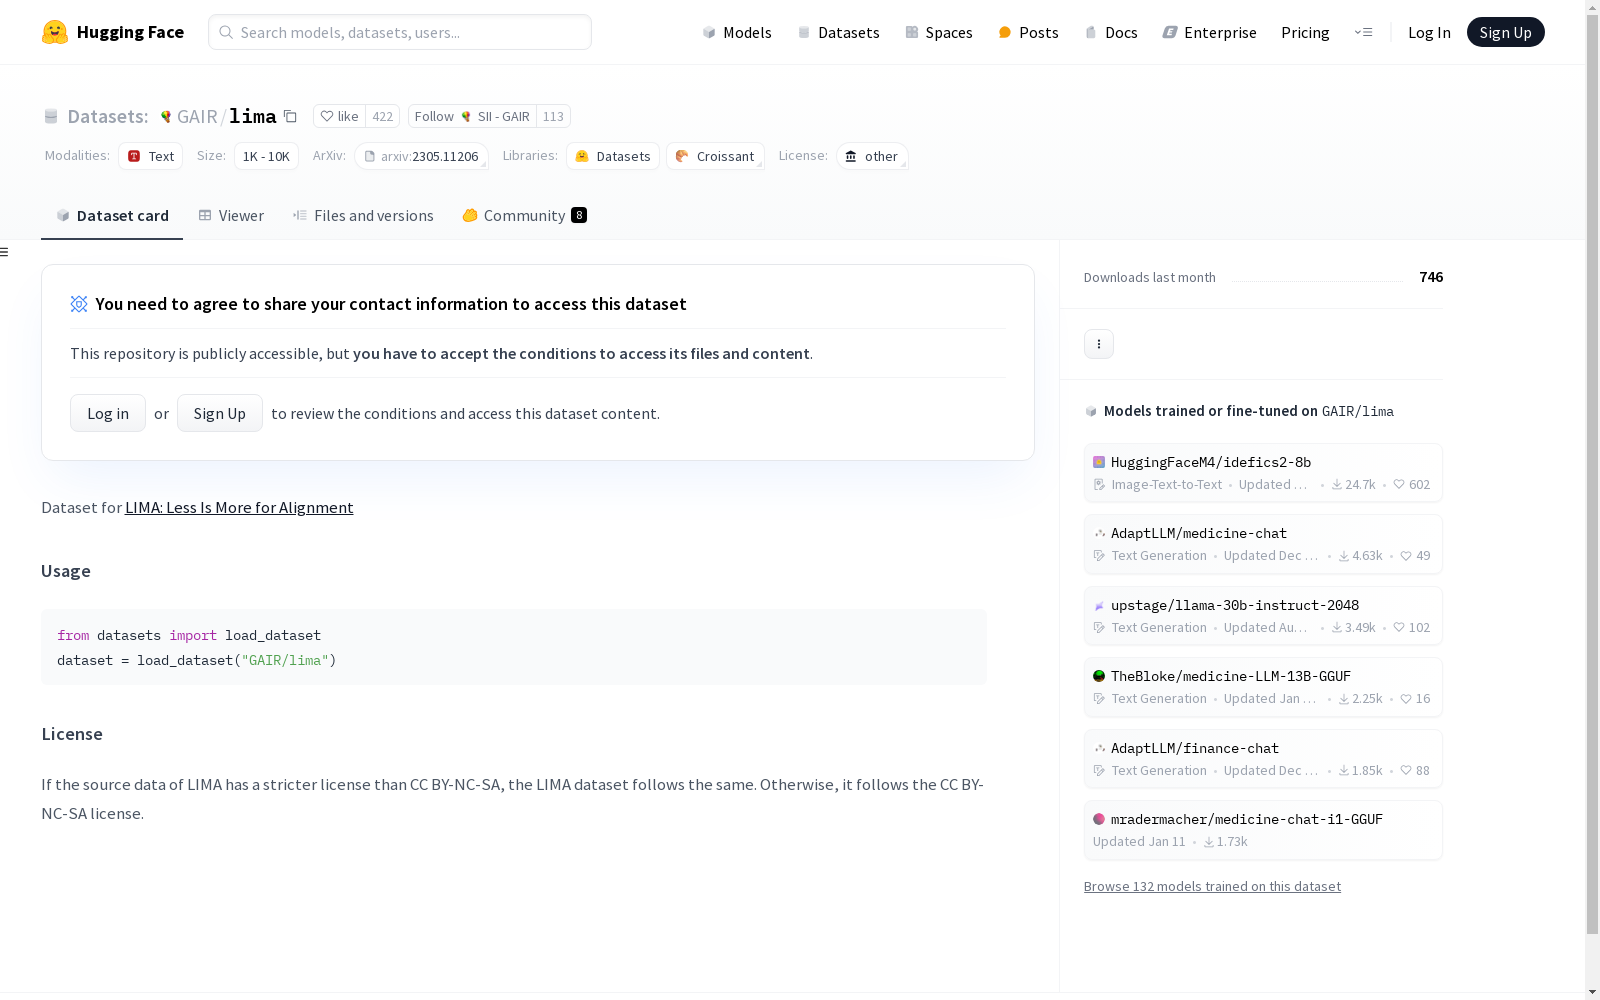
Task: Switch to the Viewer tab
Action: [231, 215]
